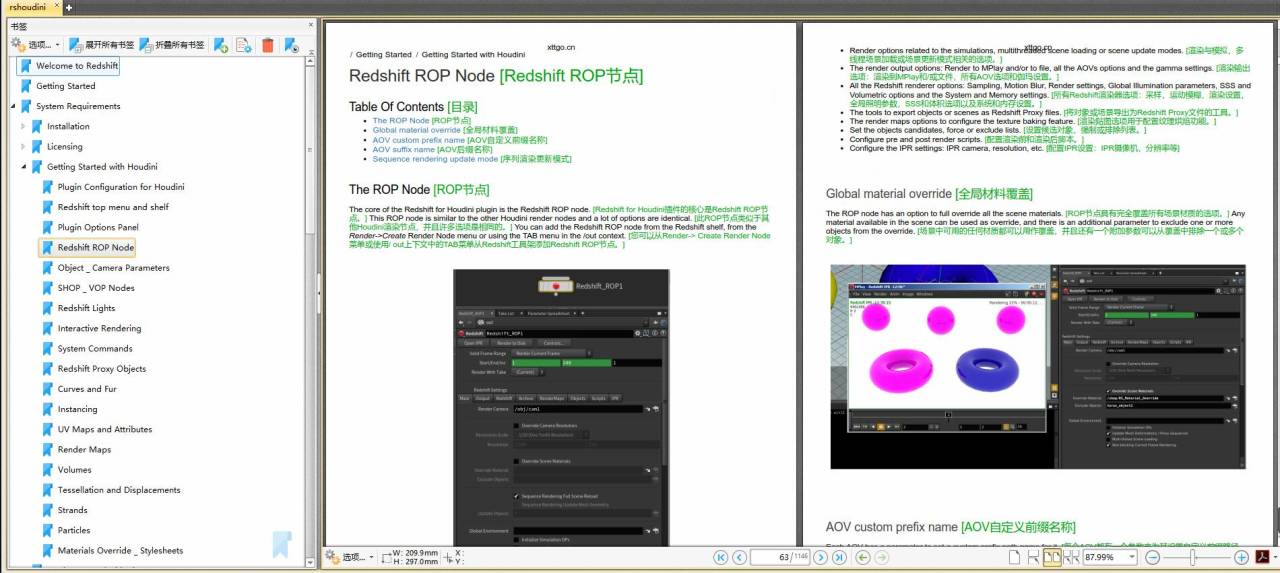Open the Render Maps bookmark
The width and height of the screenshot is (1280, 573).
(84, 450)
